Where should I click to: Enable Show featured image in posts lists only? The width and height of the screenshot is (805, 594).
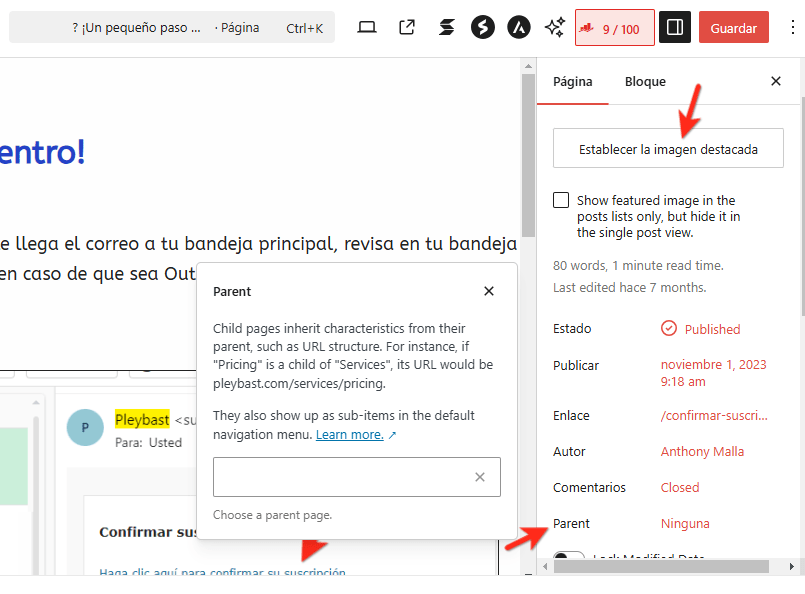[x=561, y=200]
